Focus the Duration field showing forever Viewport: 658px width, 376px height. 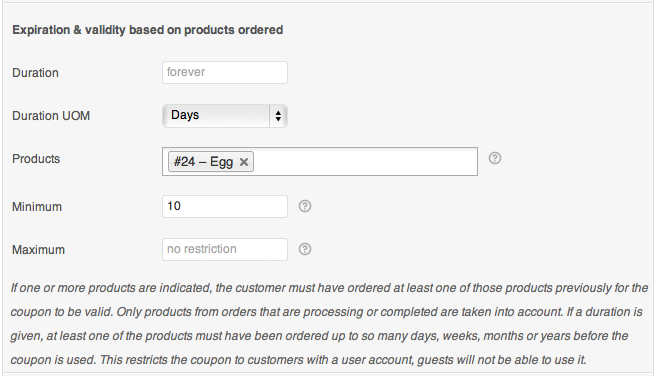tap(225, 72)
